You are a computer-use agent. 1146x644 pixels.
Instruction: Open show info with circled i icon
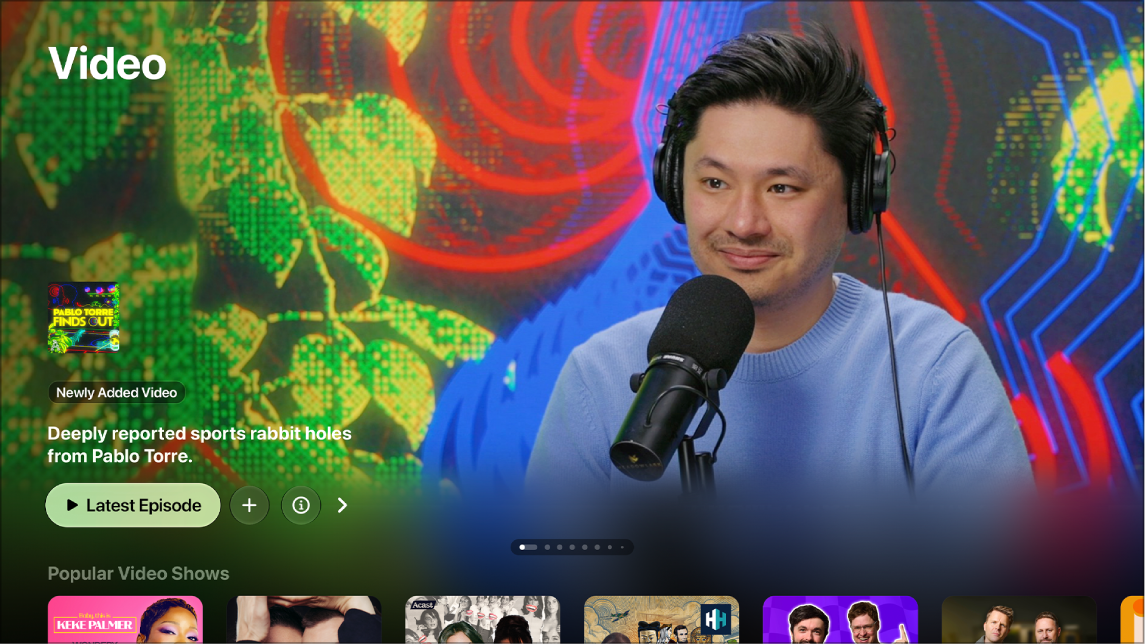[300, 505]
